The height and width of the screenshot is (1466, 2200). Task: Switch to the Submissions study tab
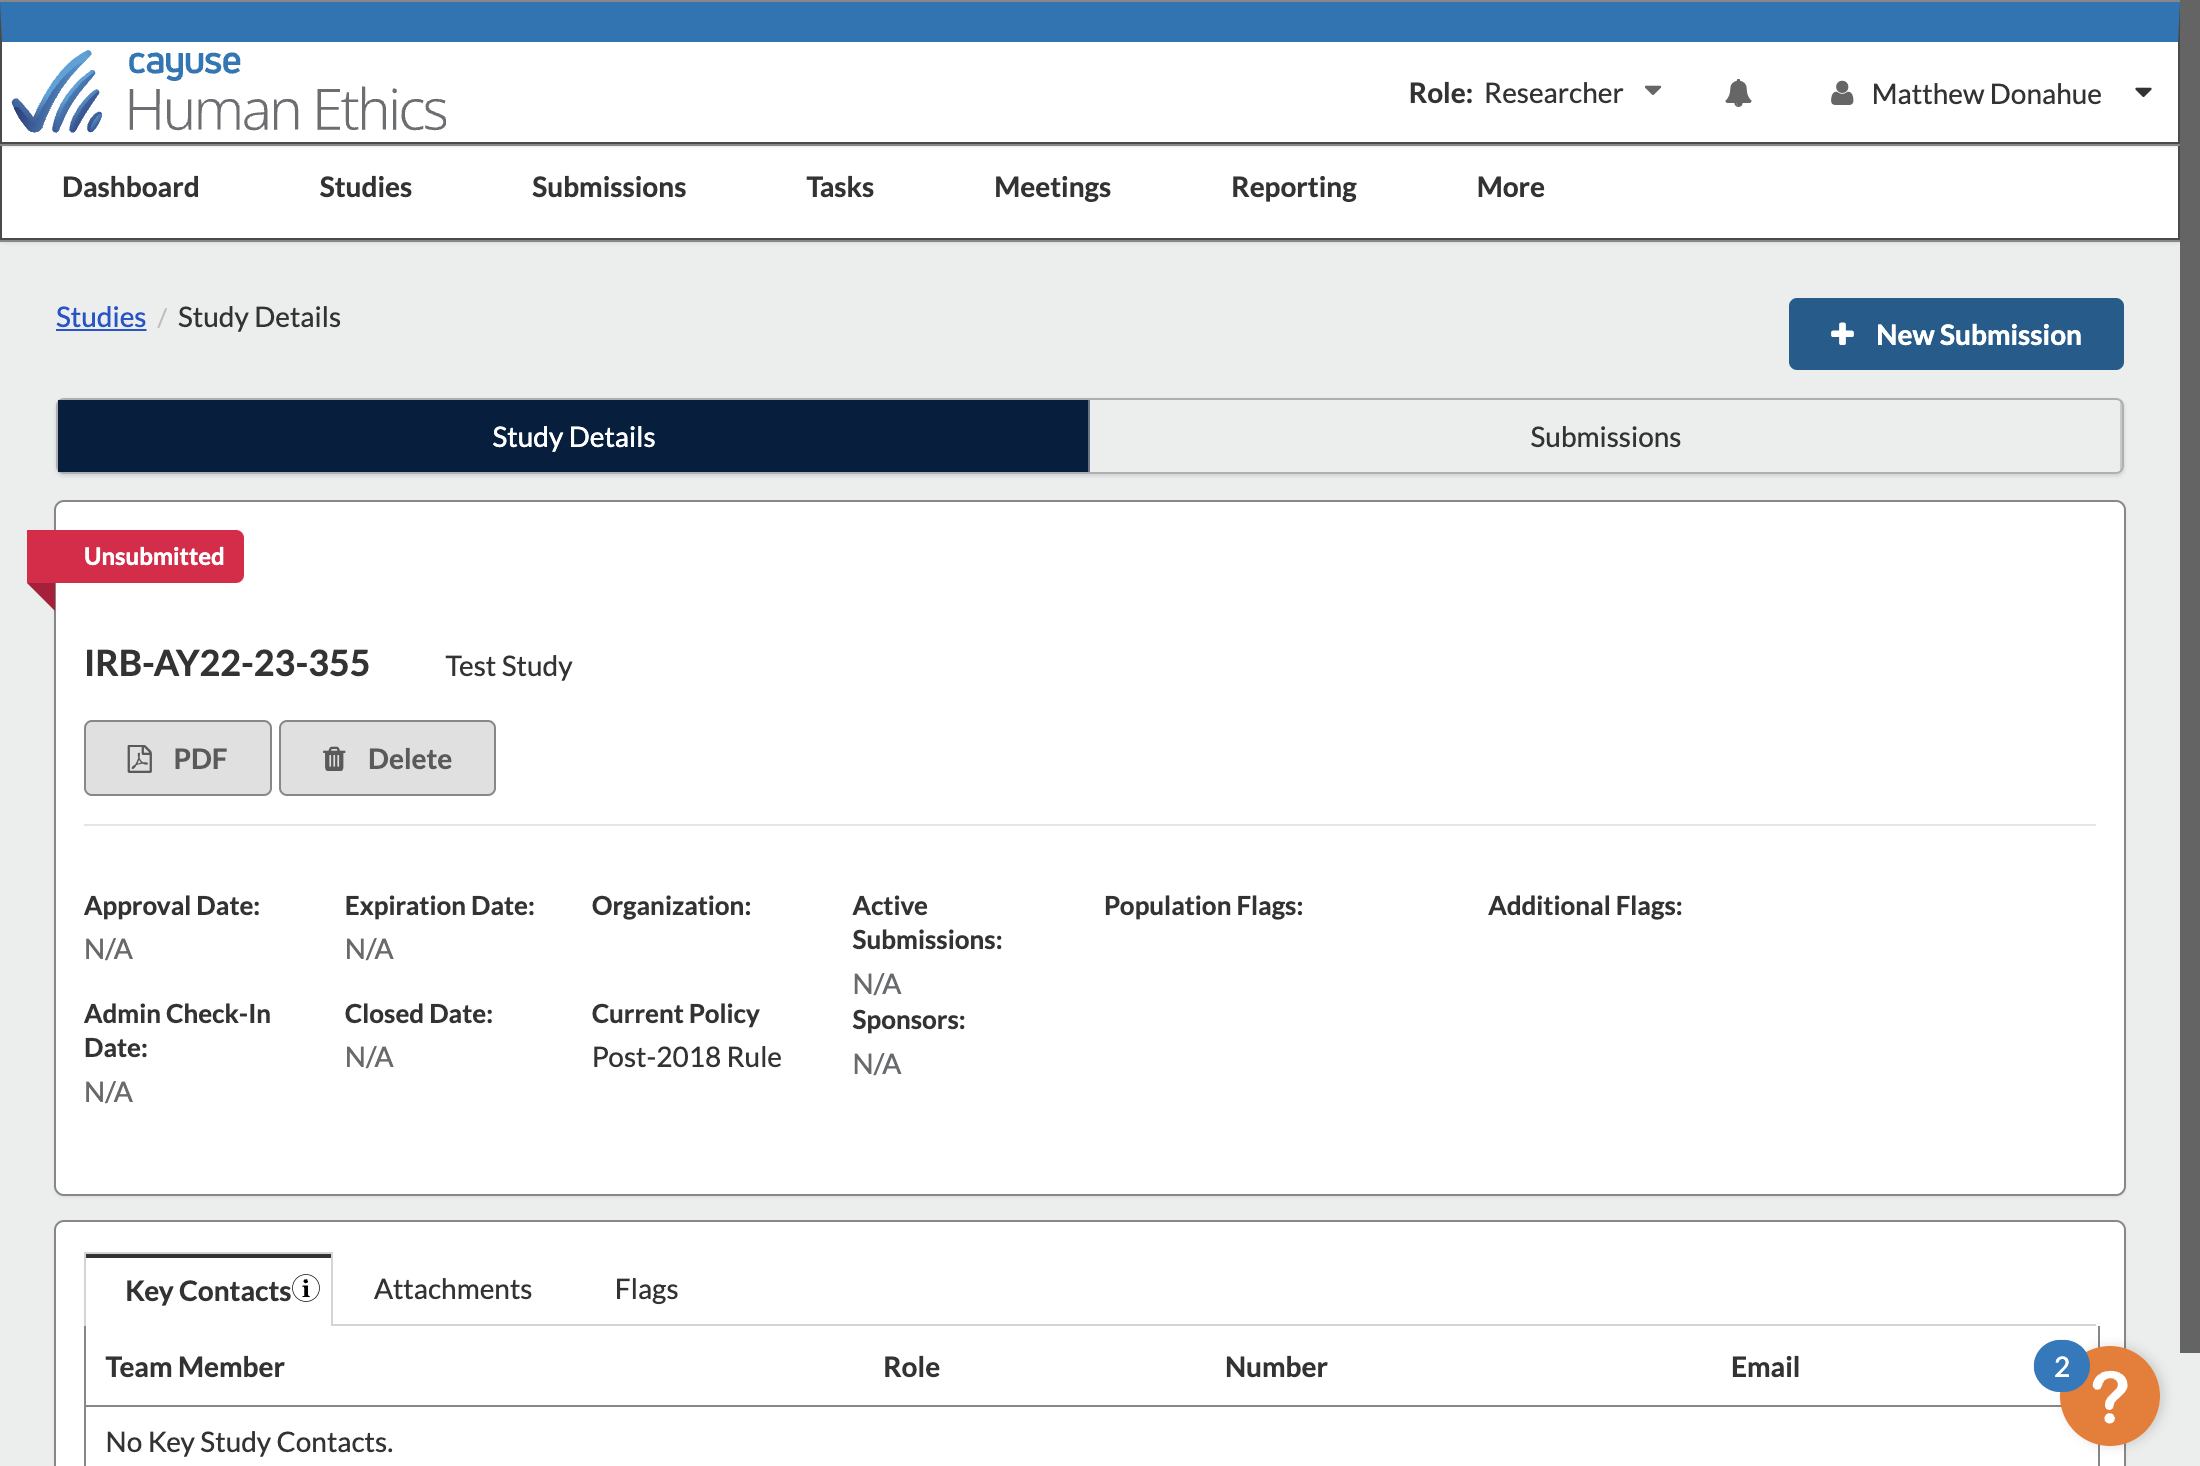1605,437
